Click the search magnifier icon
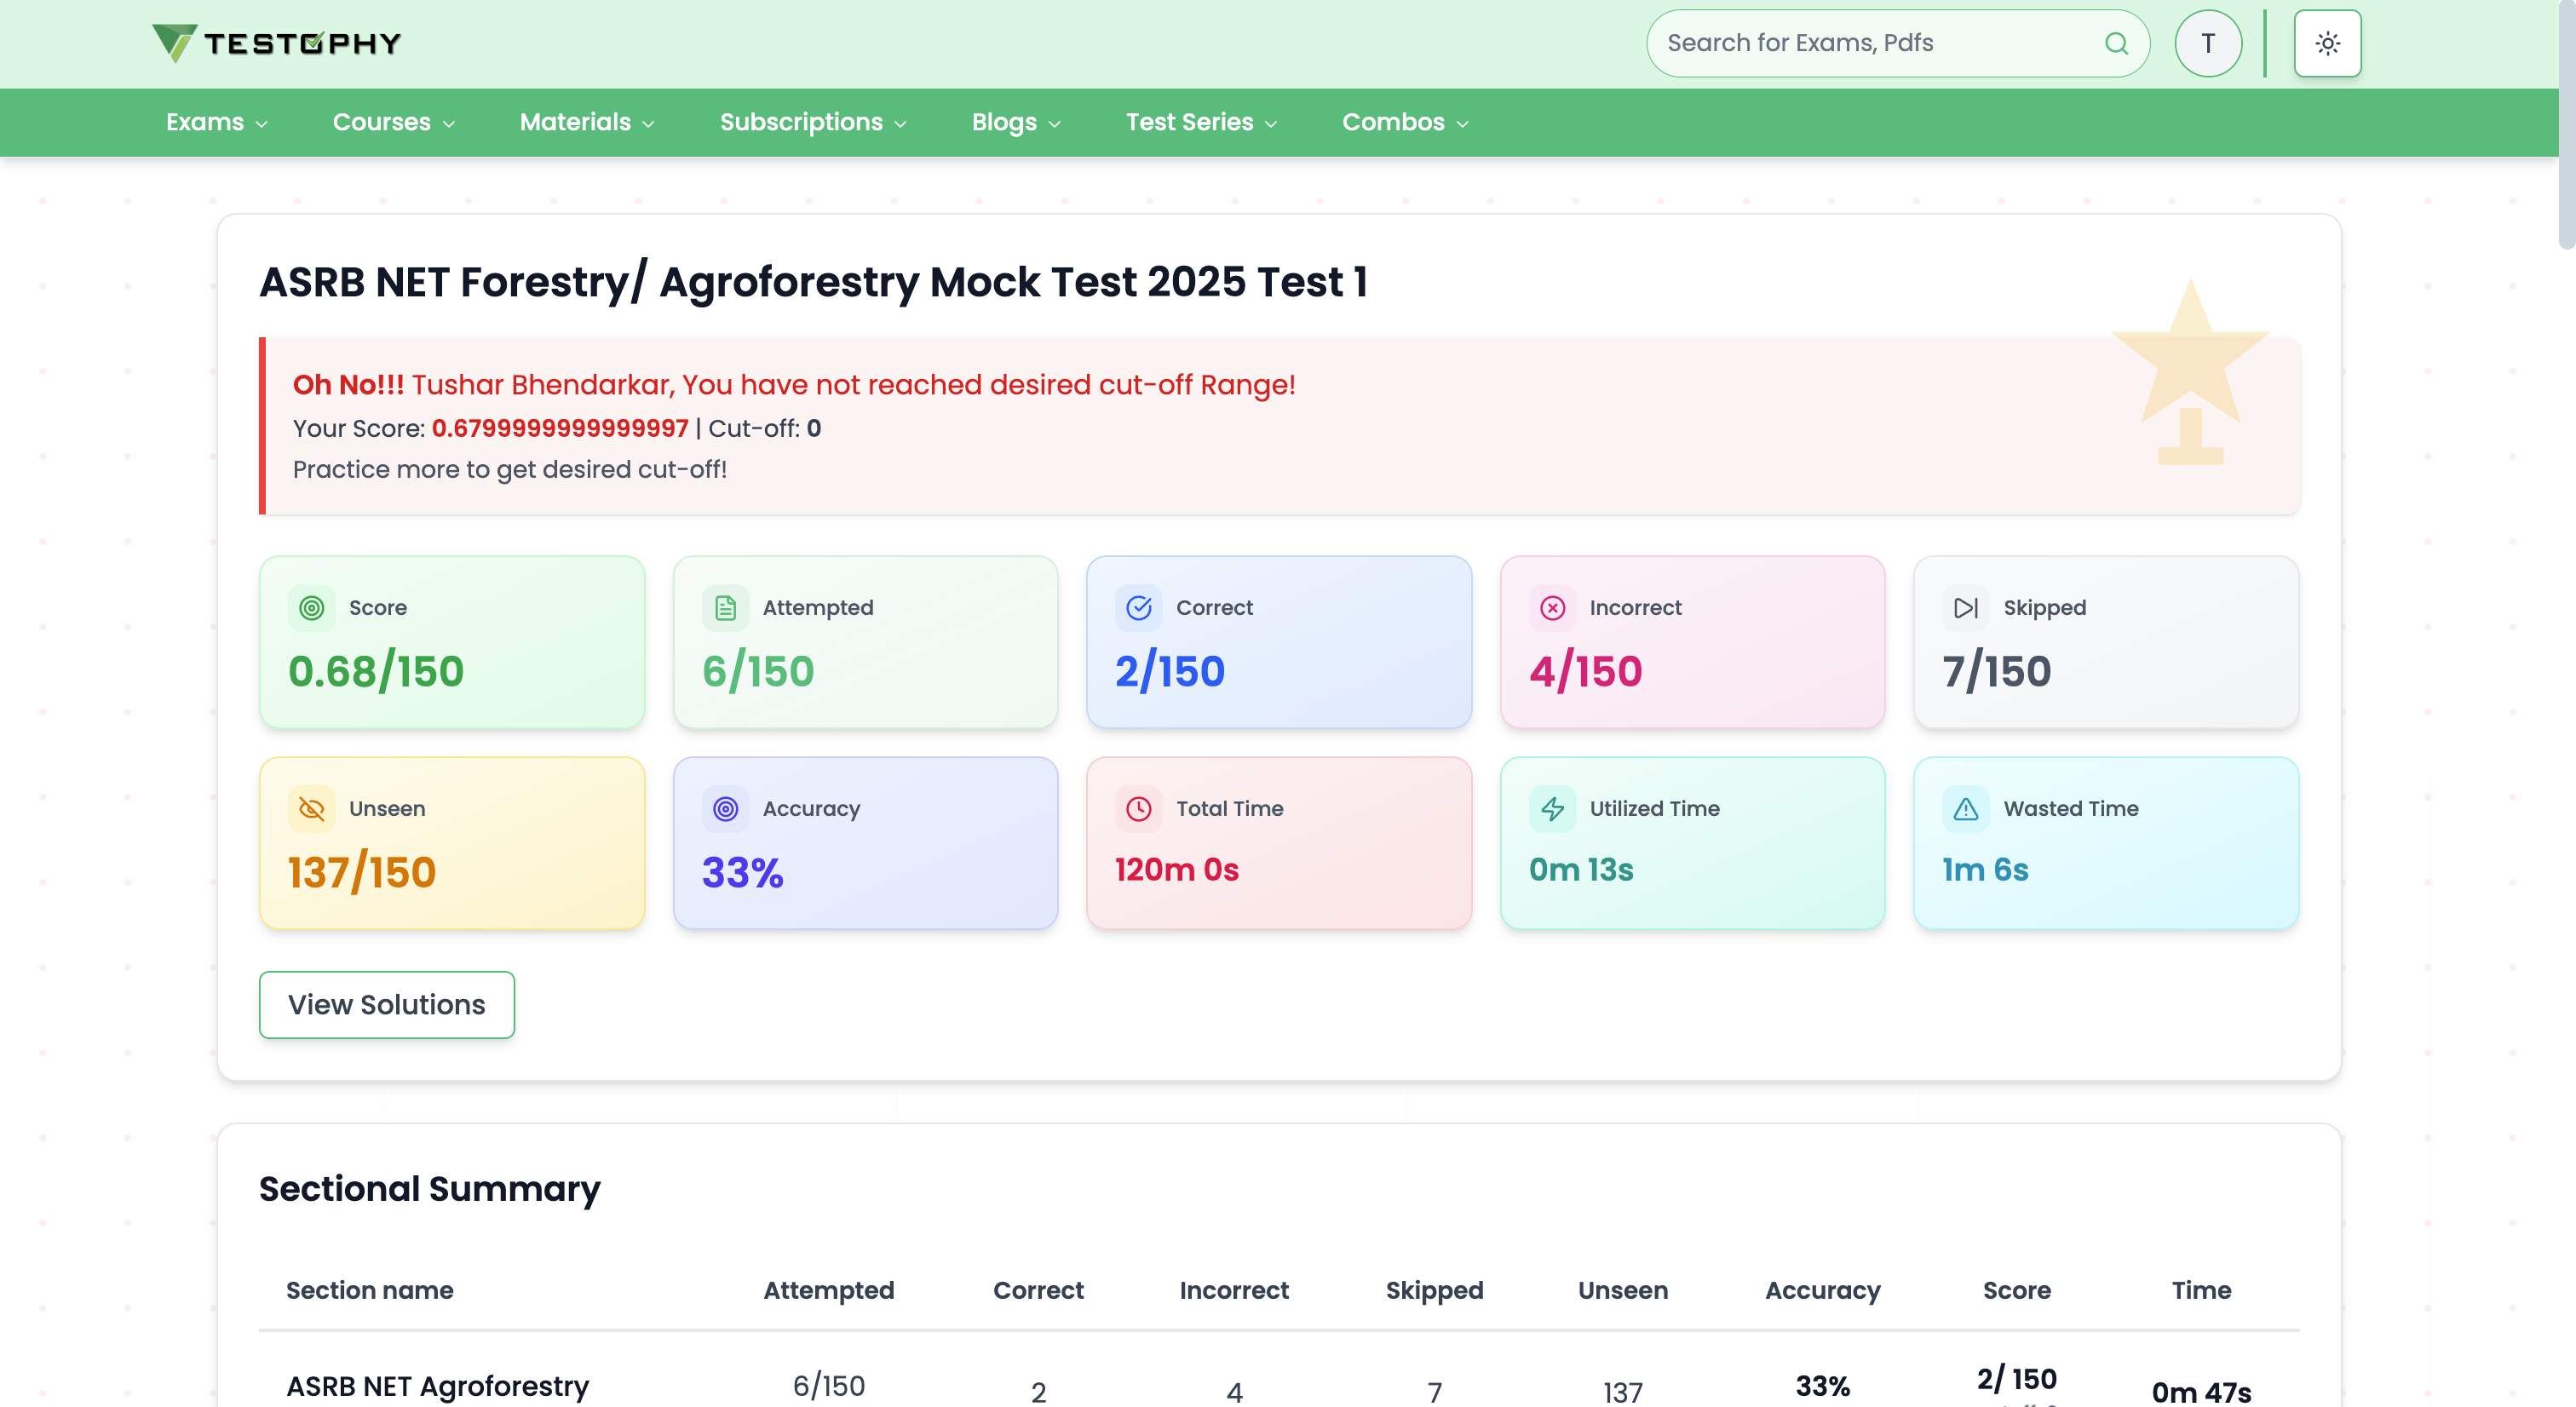This screenshot has height=1407, width=2576. pos(2116,43)
